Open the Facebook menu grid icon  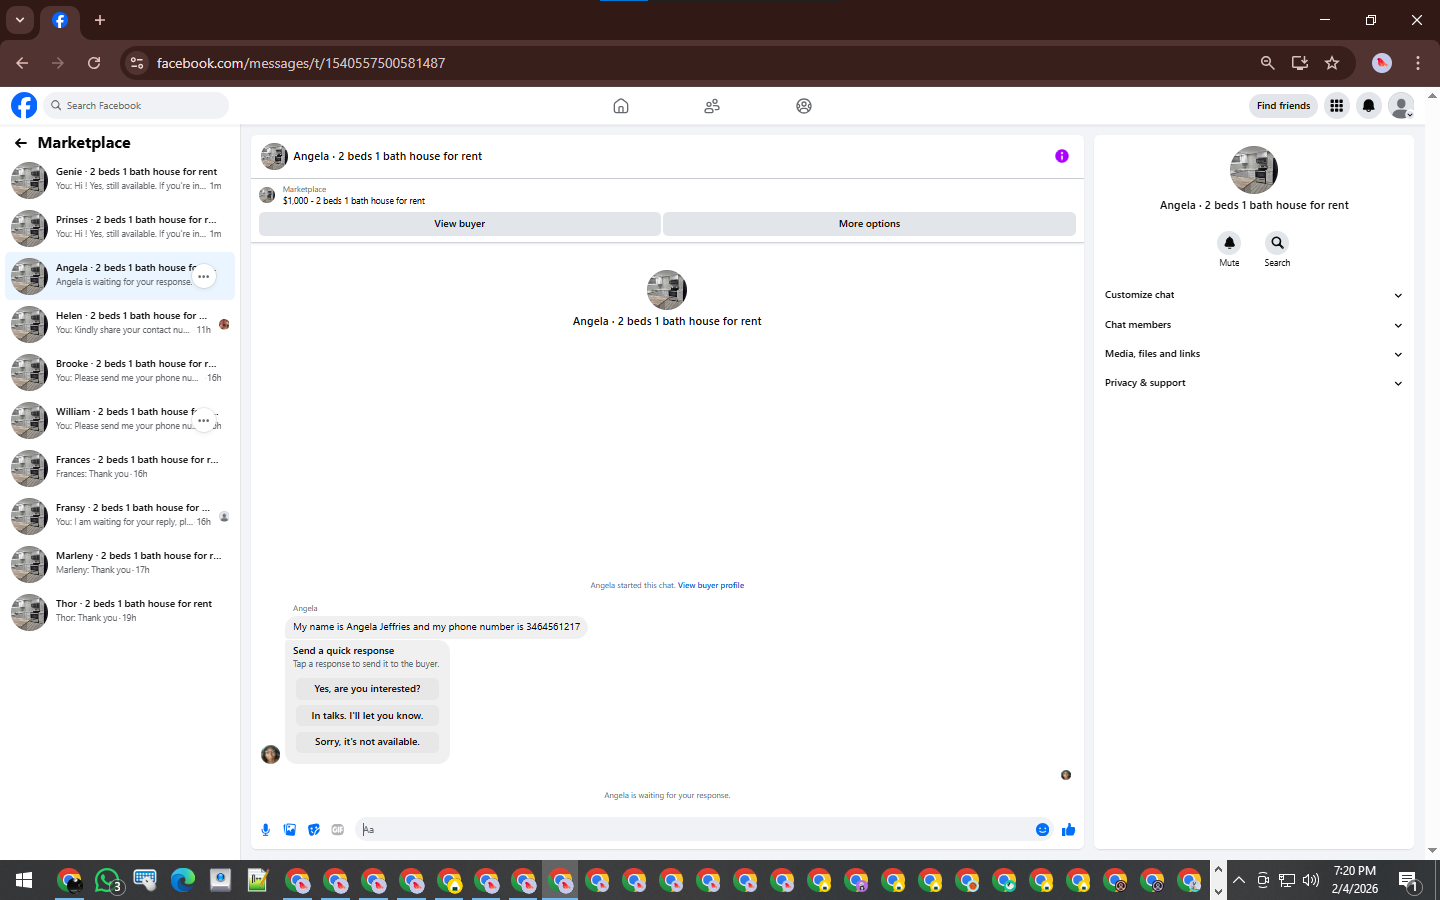(1336, 105)
